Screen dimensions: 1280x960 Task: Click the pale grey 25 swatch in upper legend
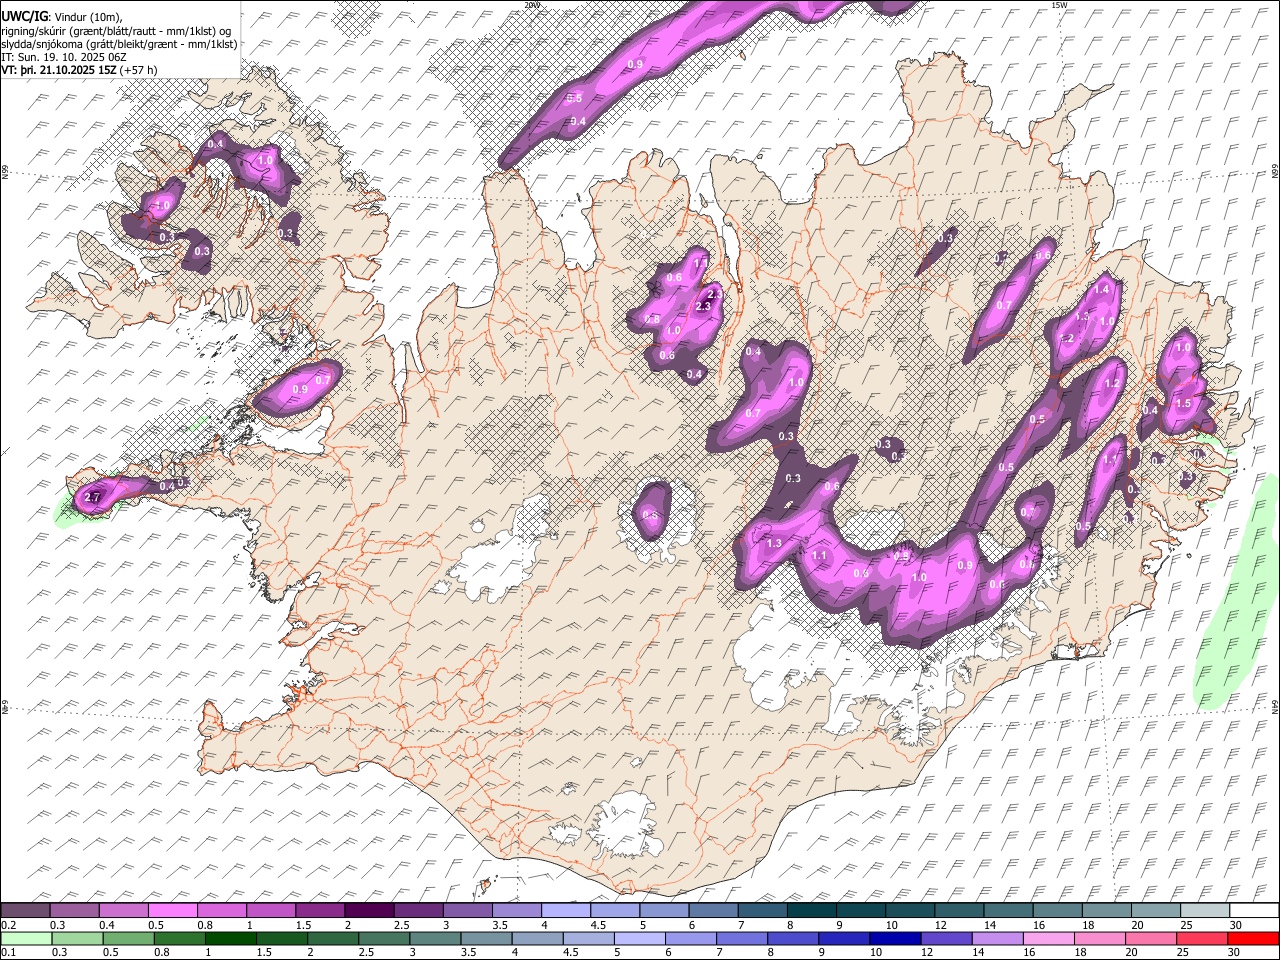tap(1203, 911)
